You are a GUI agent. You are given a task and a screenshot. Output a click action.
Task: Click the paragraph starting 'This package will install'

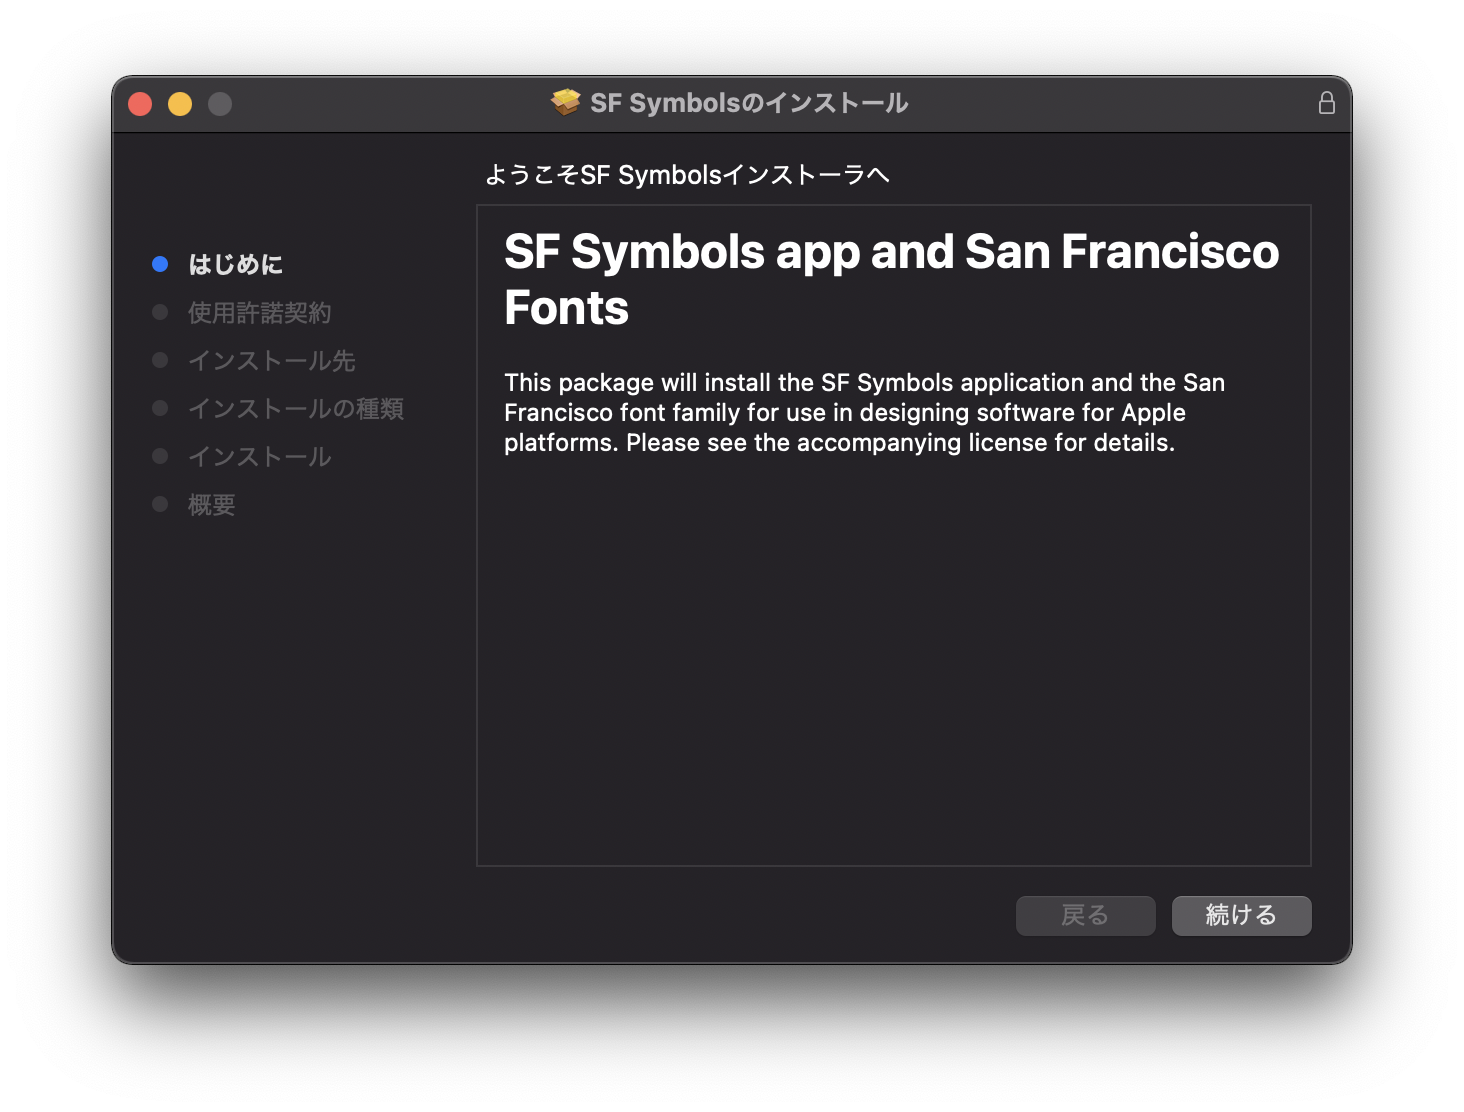(864, 412)
